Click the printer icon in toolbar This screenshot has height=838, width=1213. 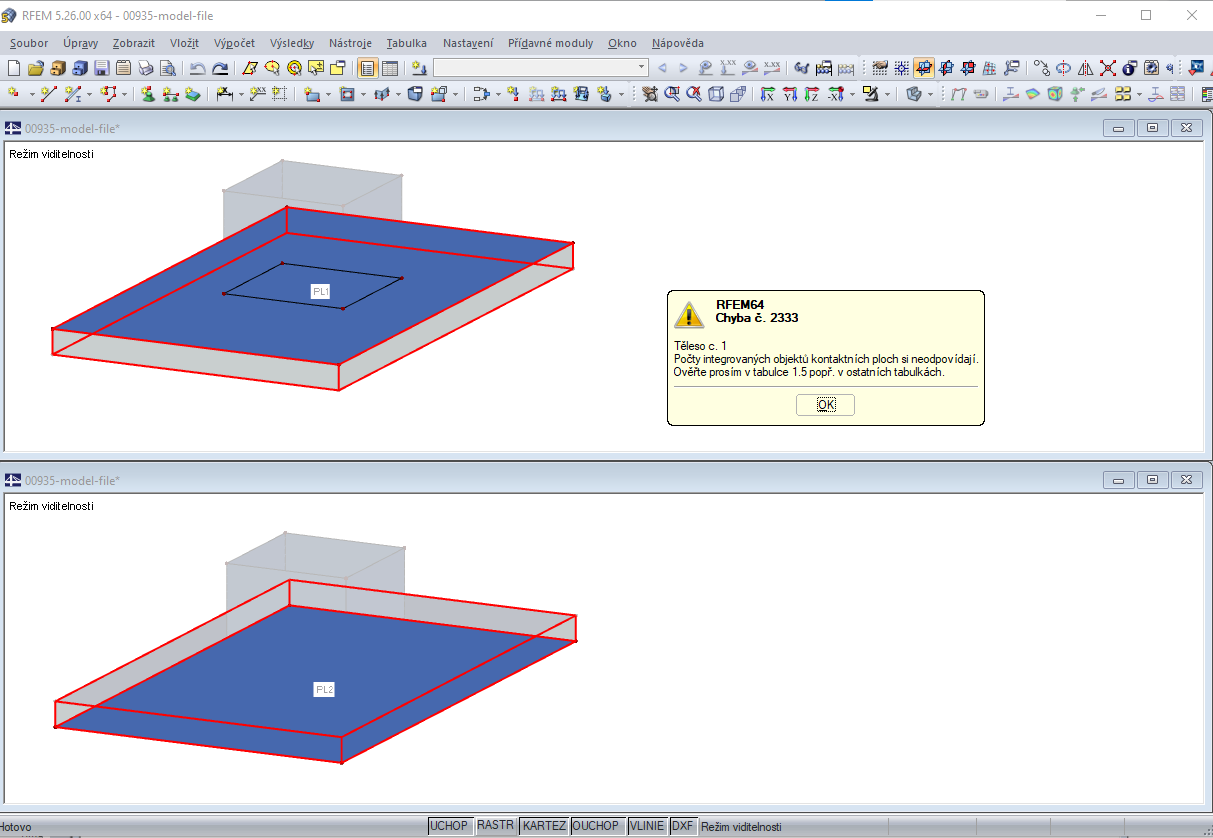click(145, 68)
